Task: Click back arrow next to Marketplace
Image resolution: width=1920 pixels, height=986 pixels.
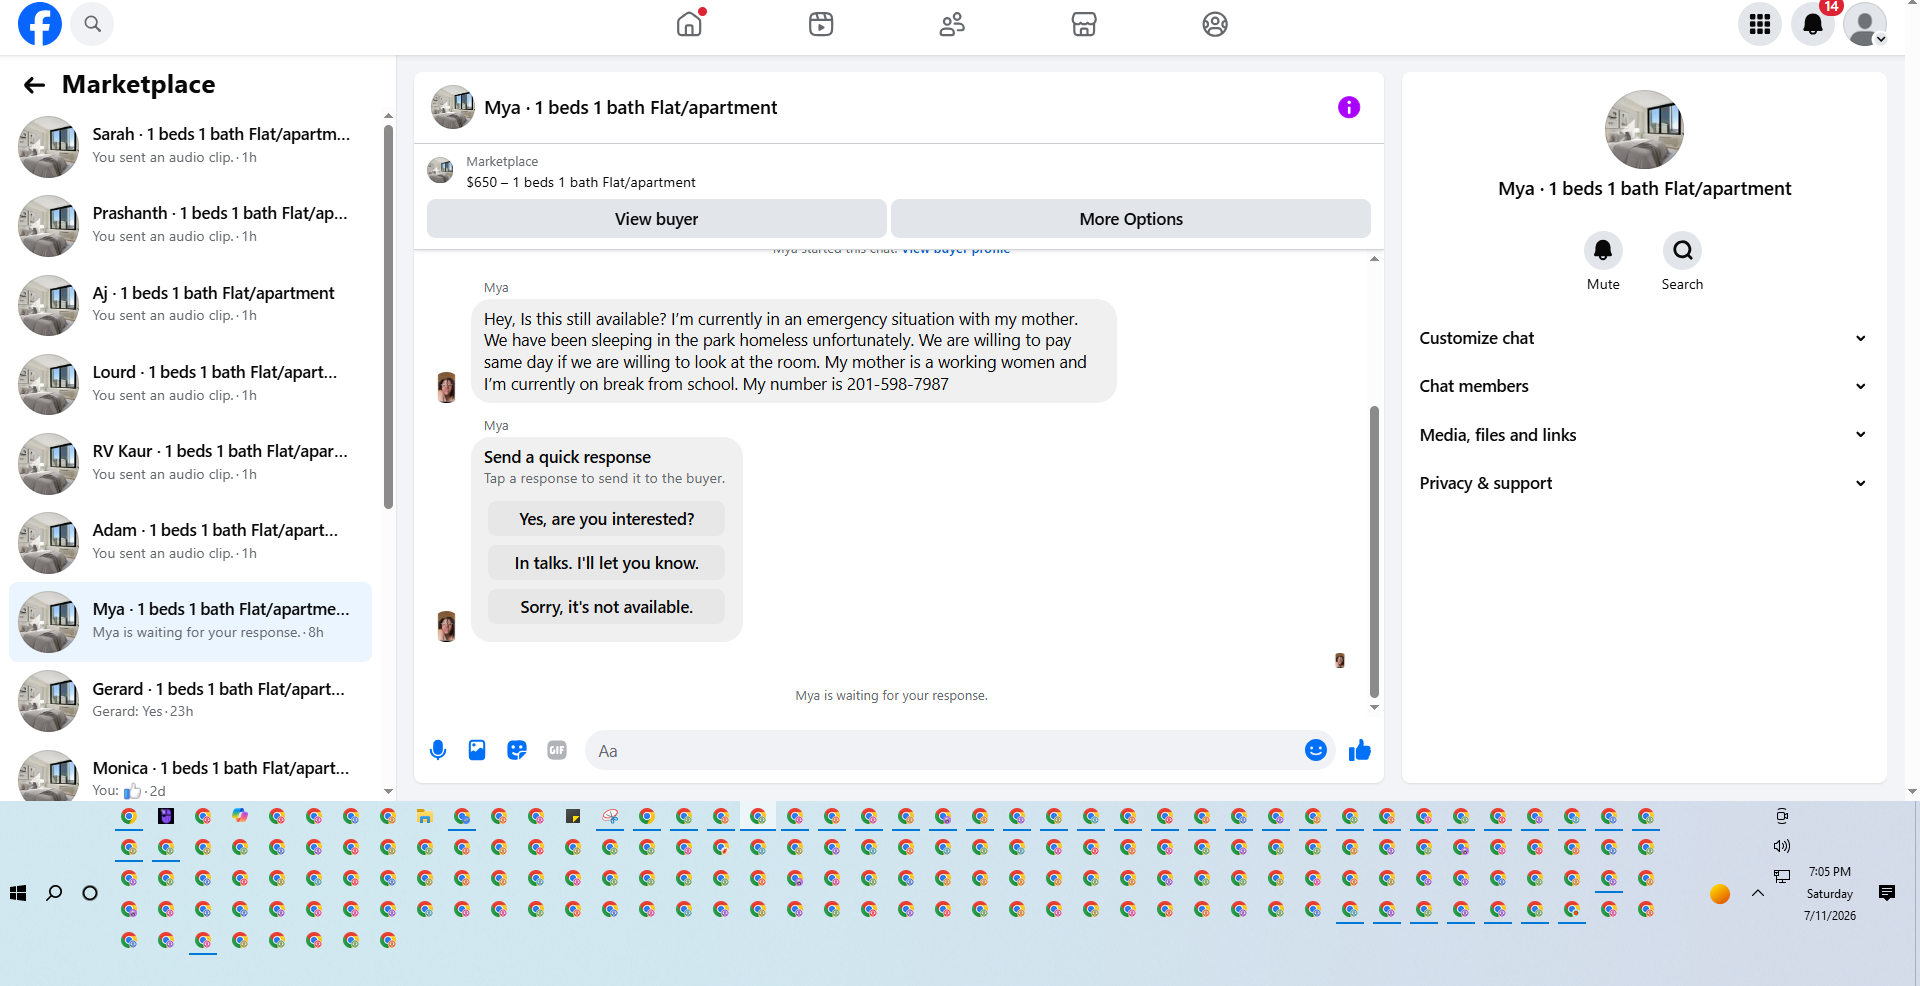Action: coord(34,85)
